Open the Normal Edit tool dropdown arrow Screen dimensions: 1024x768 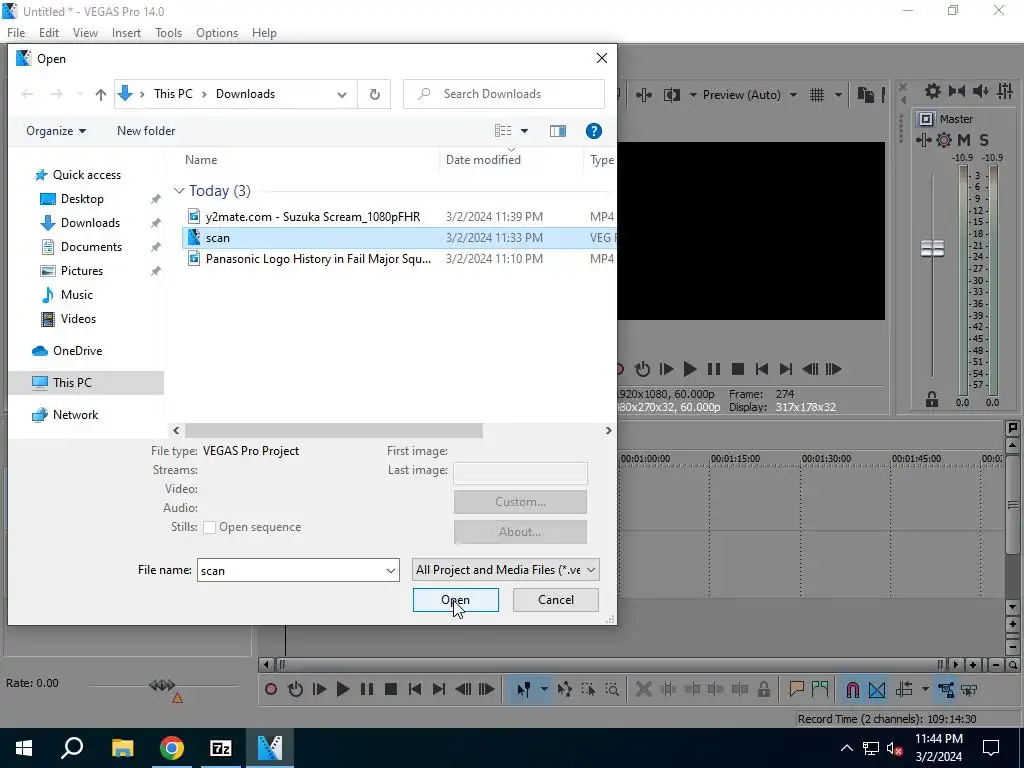click(543, 690)
